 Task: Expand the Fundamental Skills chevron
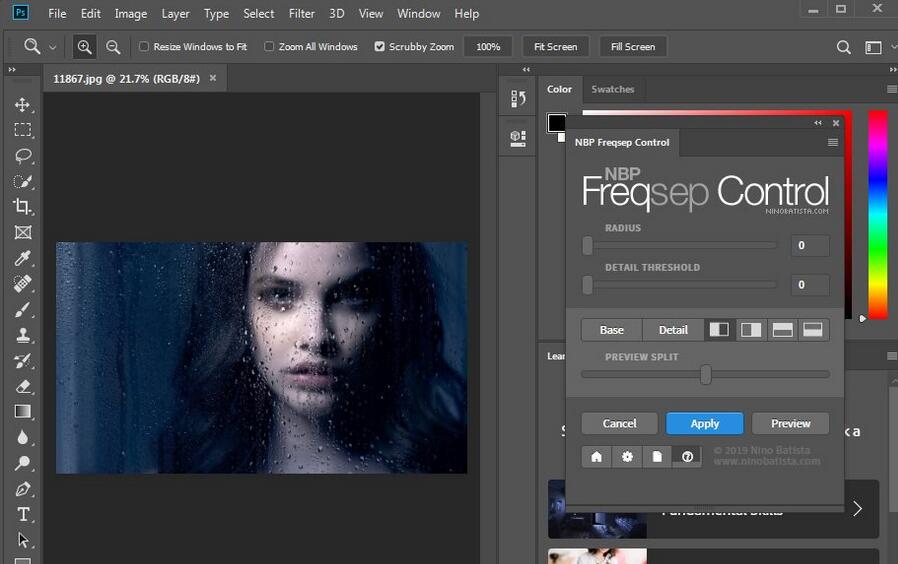(x=857, y=509)
